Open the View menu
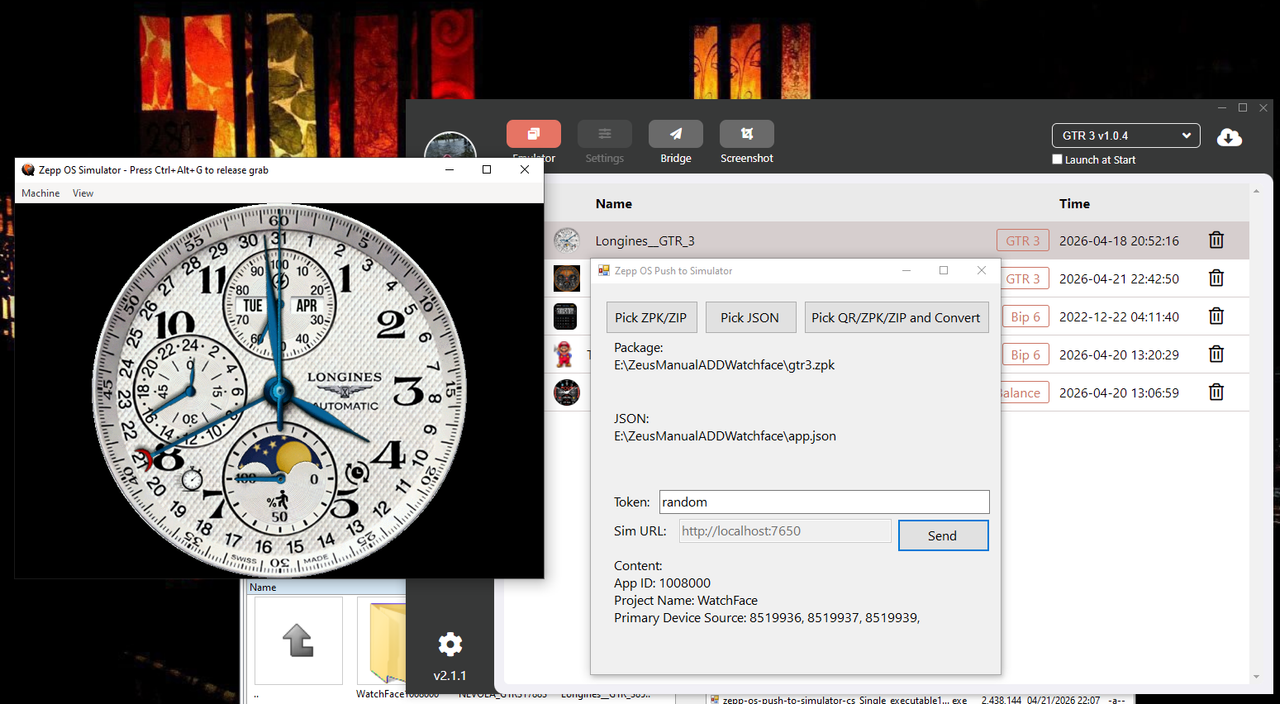Image resolution: width=1280 pixels, height=704 pixels. click(x=83, y=193)
